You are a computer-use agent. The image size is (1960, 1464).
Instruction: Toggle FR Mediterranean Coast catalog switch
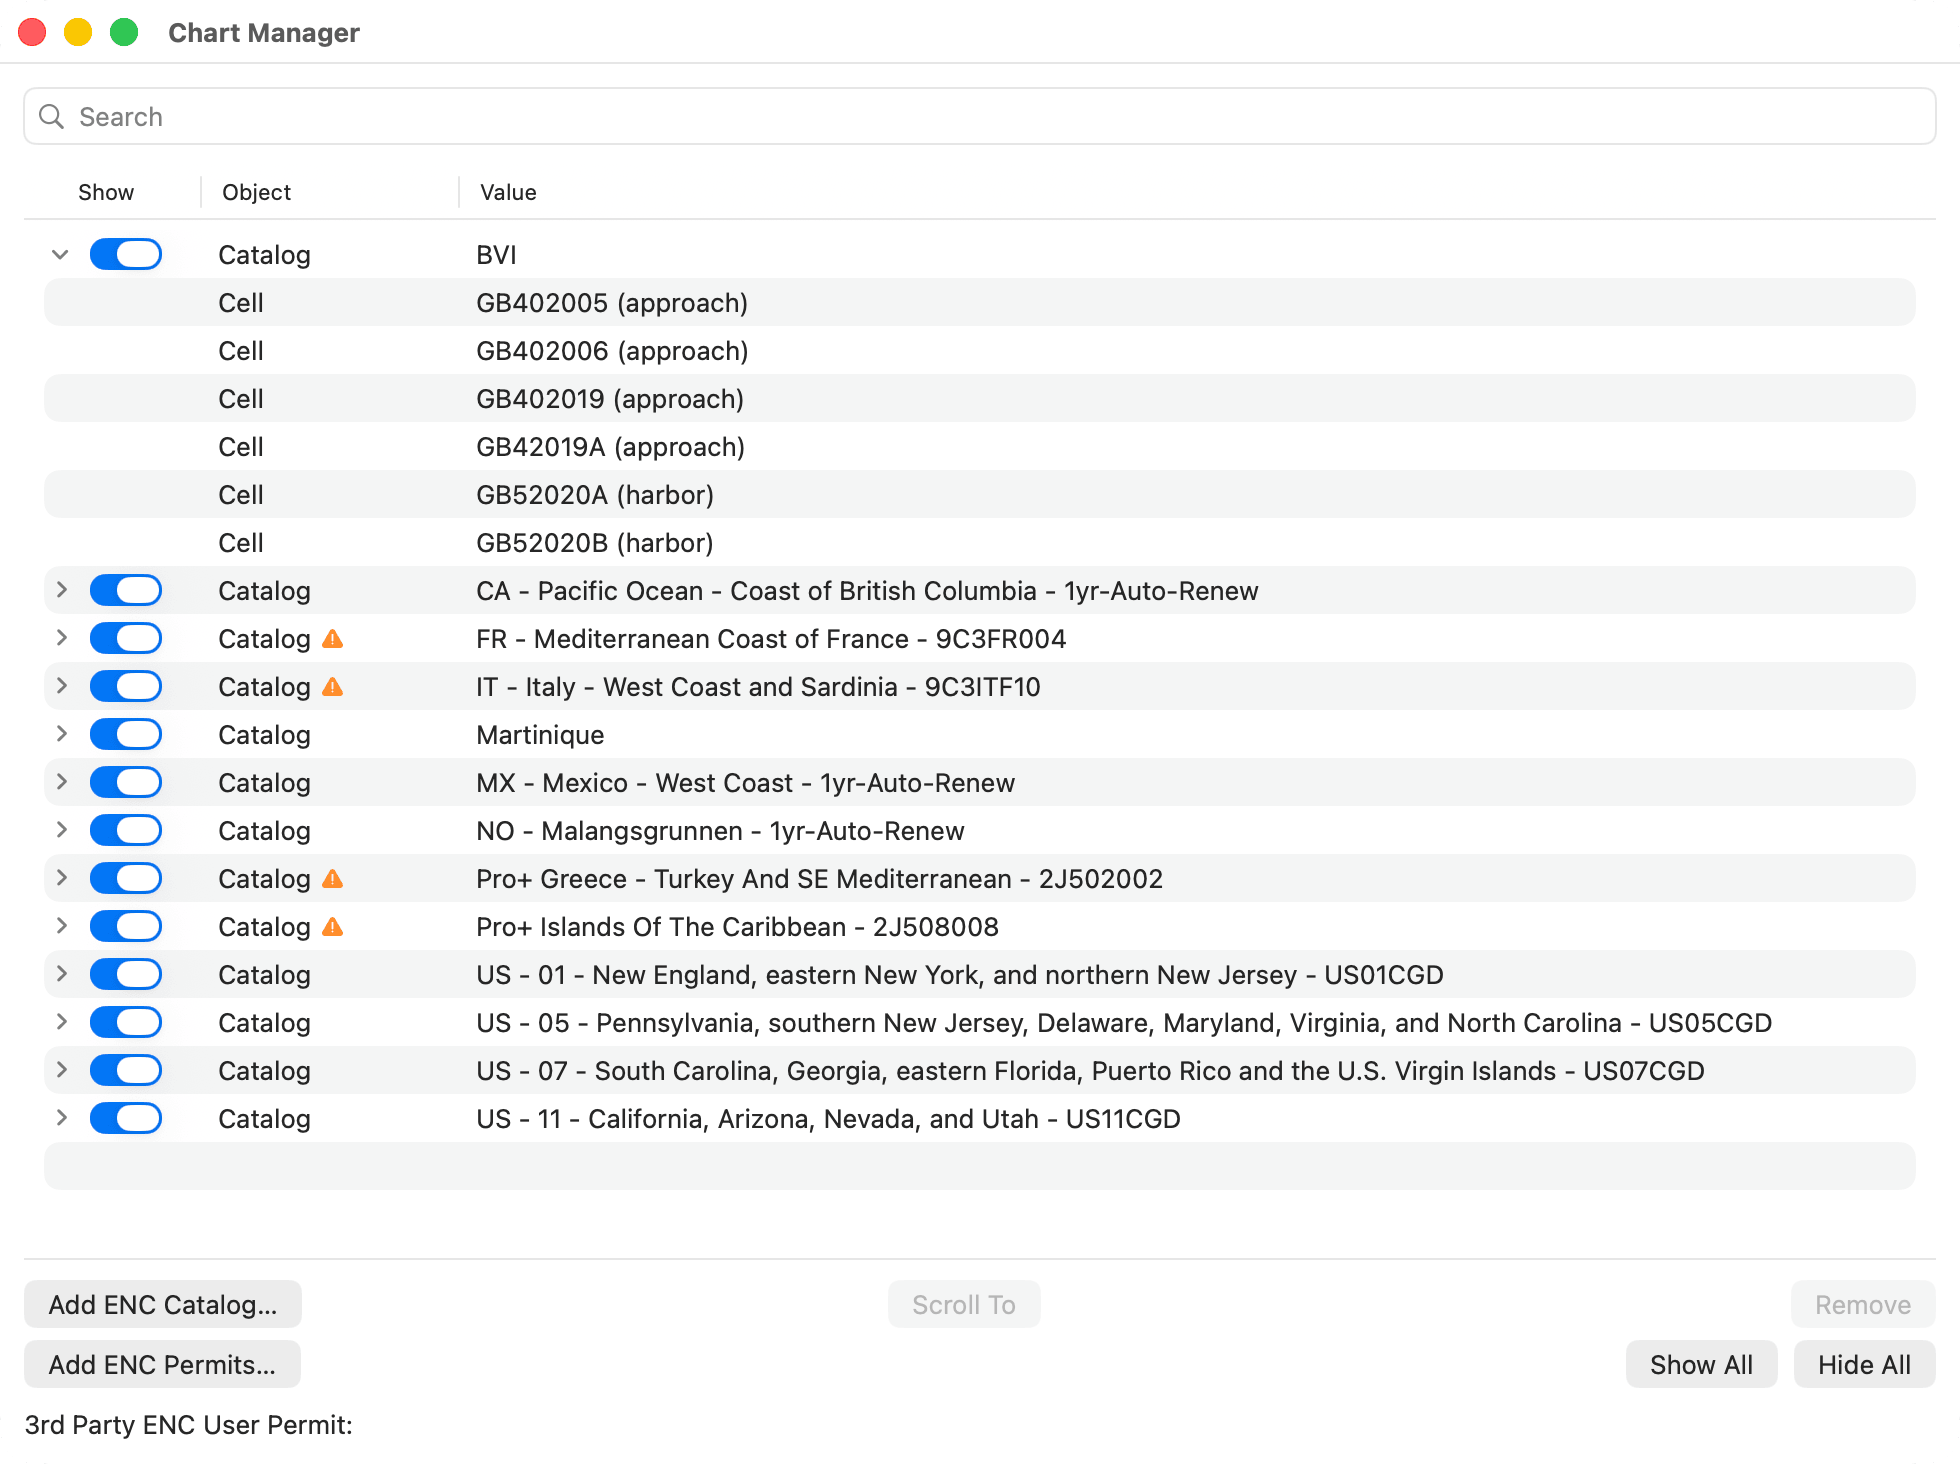tap(126, 638)
